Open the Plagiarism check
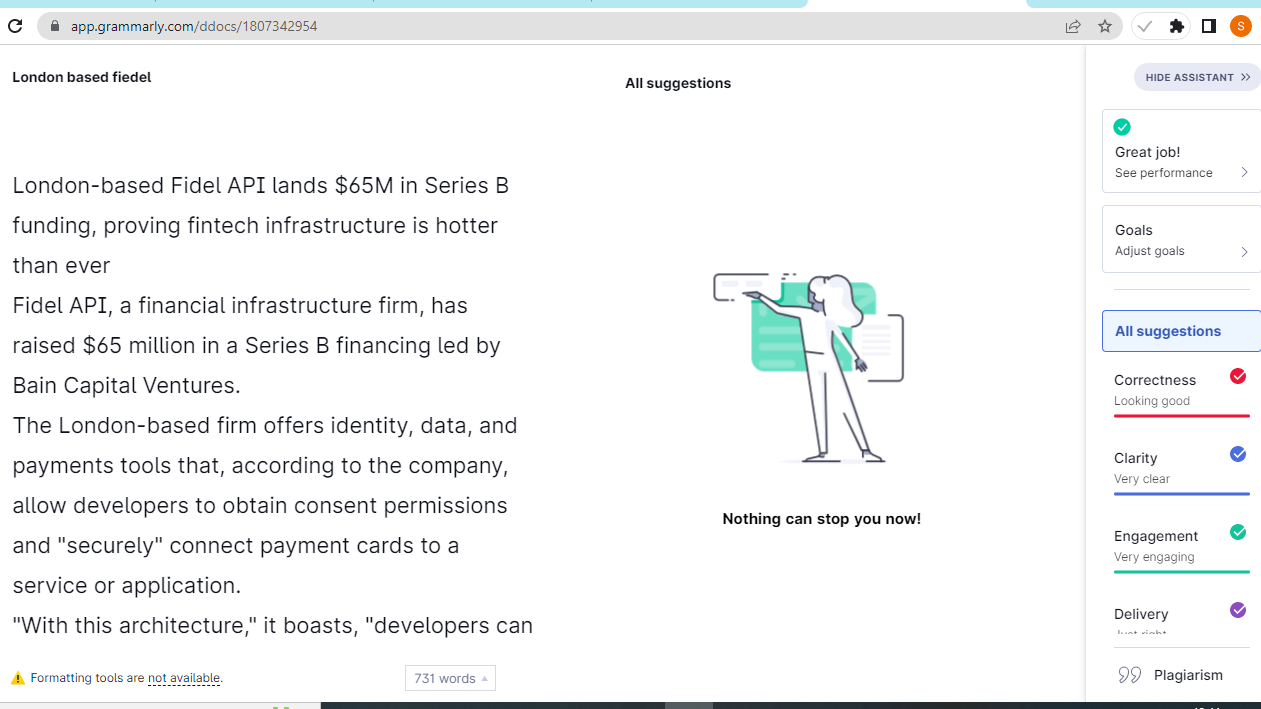1261x709 pixels. (1181, 675)
